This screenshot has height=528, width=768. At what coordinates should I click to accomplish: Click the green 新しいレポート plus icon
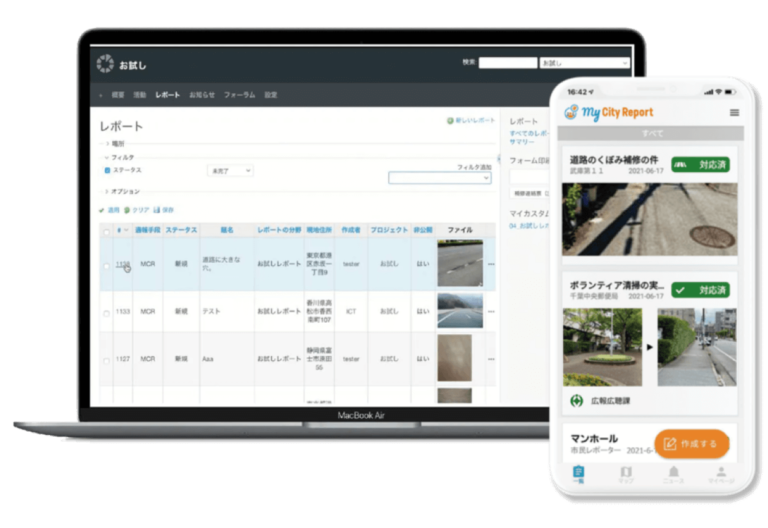point(450,120)
